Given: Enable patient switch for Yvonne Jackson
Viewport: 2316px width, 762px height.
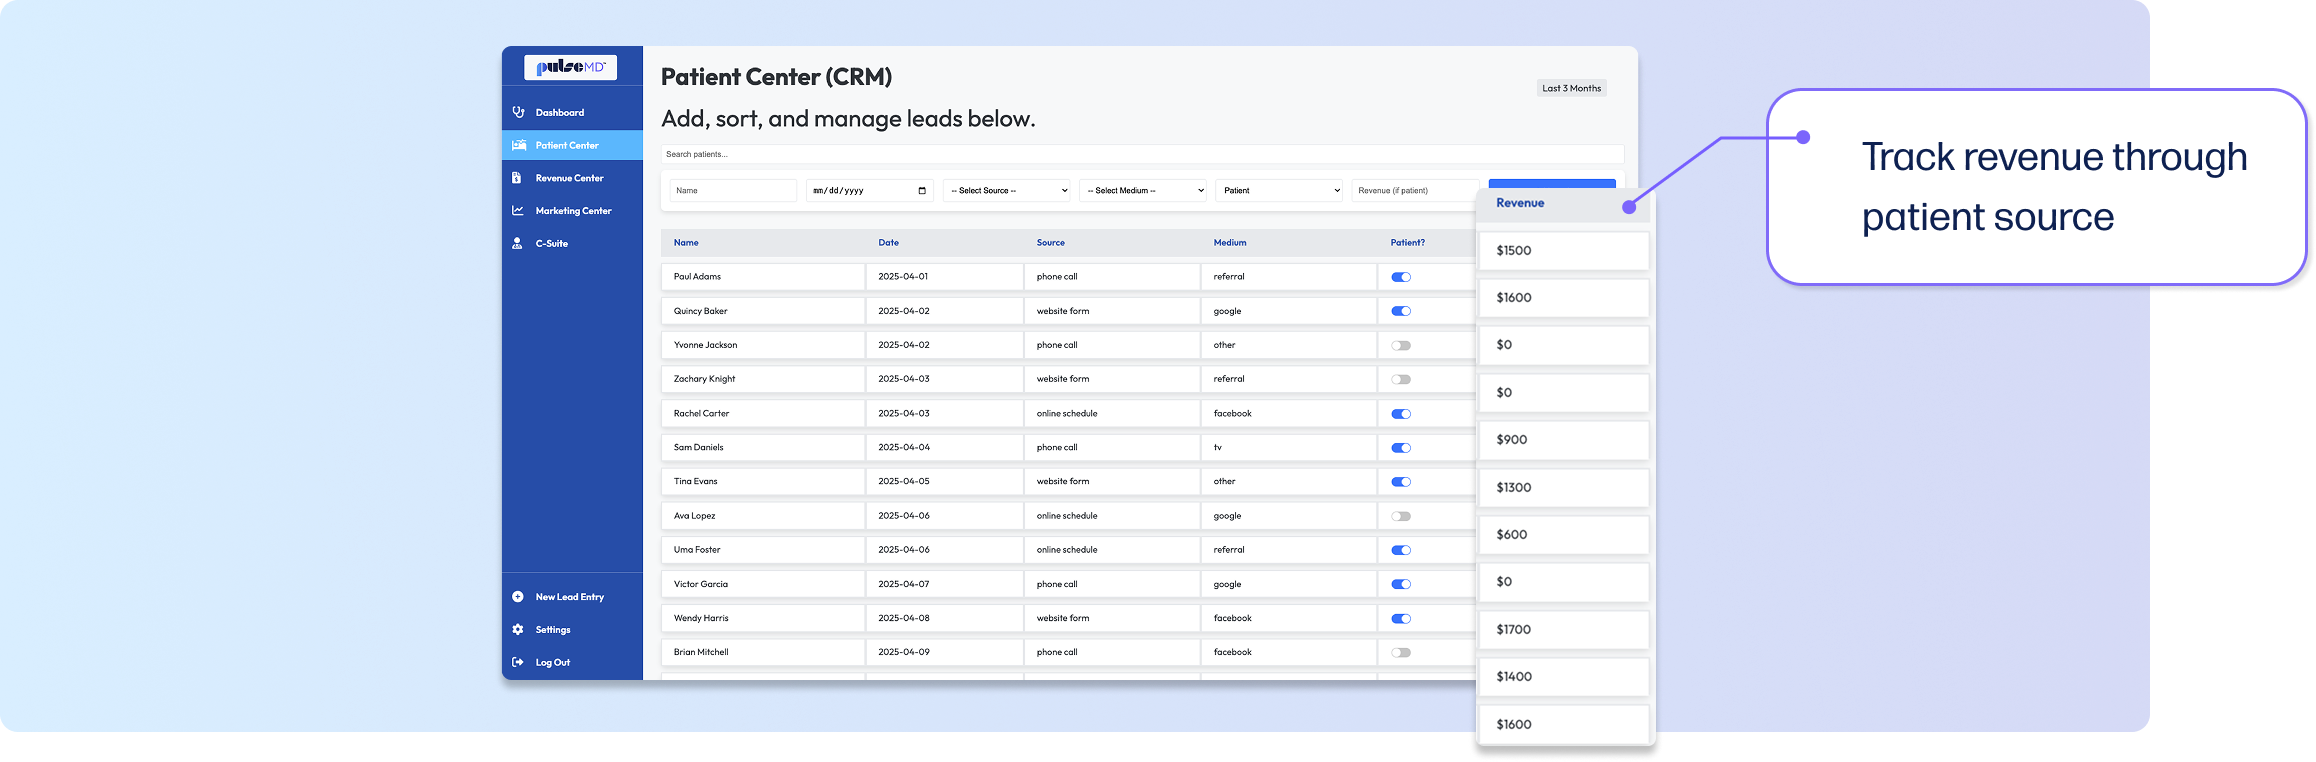Looking at the screenshot, I should [x=1401, y=346].
